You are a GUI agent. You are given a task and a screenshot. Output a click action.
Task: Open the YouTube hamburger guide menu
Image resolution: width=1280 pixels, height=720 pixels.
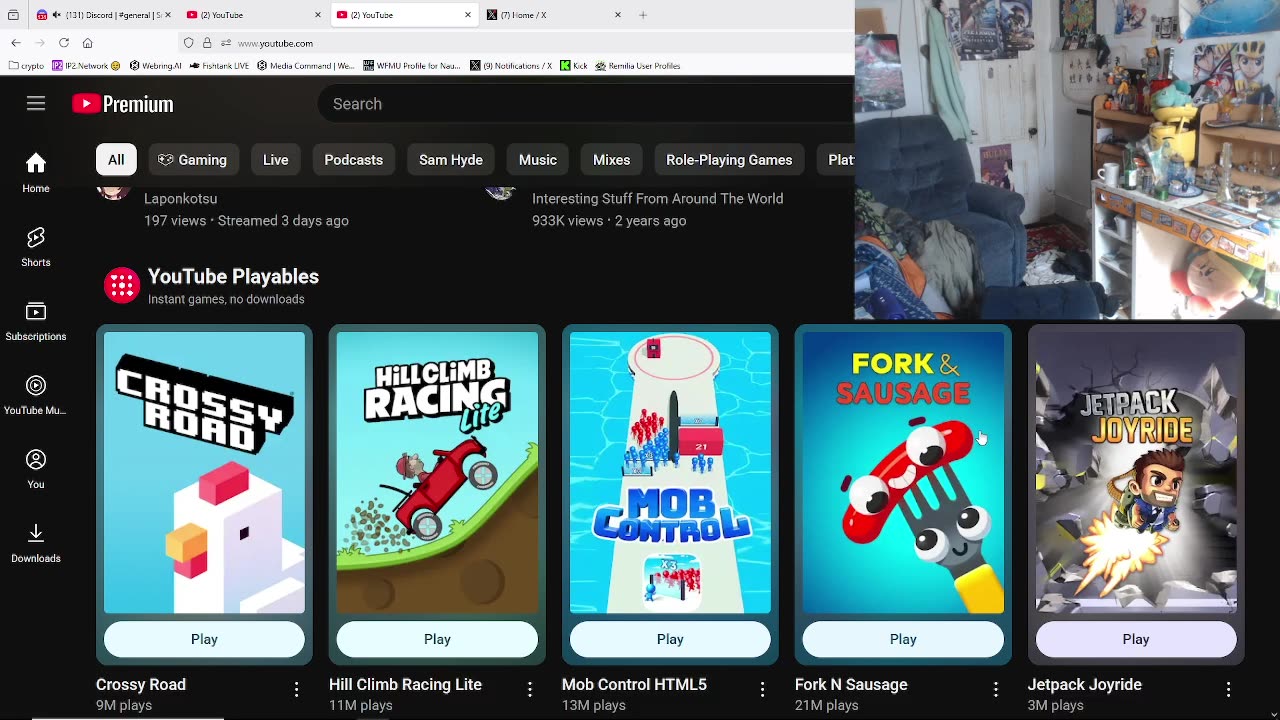pos(36,104)
